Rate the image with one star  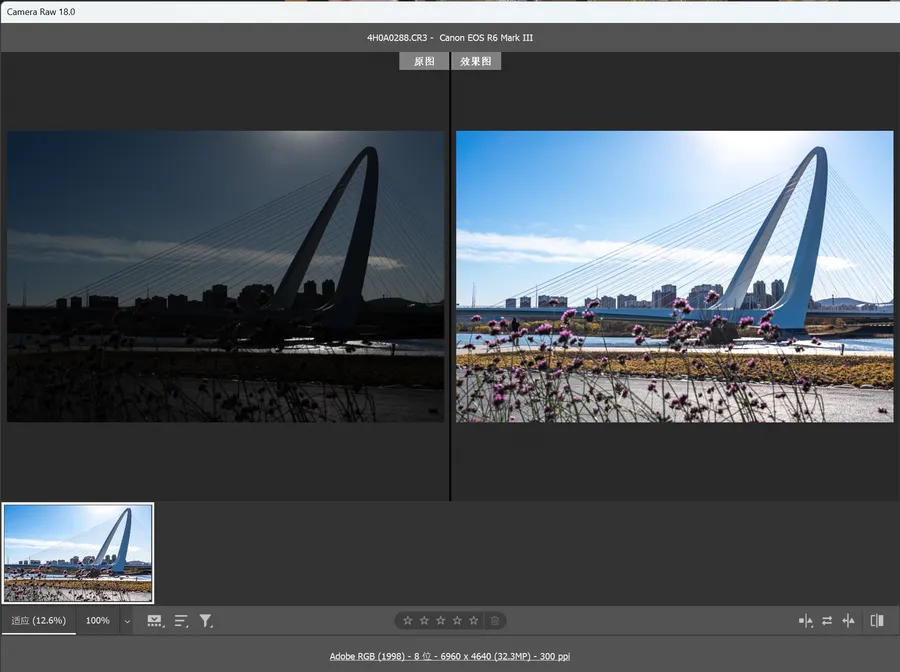coord(407,621)
